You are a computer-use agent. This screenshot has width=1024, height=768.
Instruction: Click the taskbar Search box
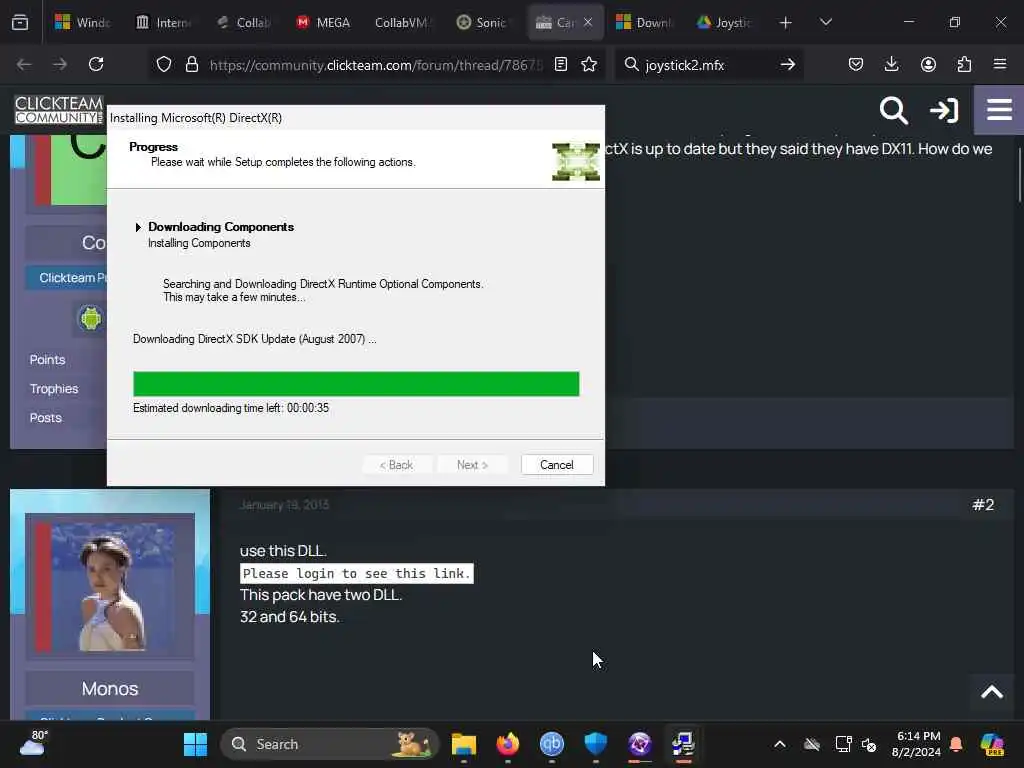[x=330, y=744]
